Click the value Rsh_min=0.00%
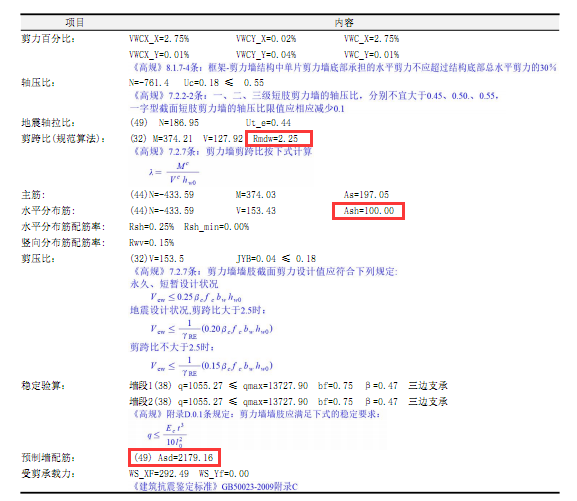Viewport: 577px width, 501px height. pos(216,227)
